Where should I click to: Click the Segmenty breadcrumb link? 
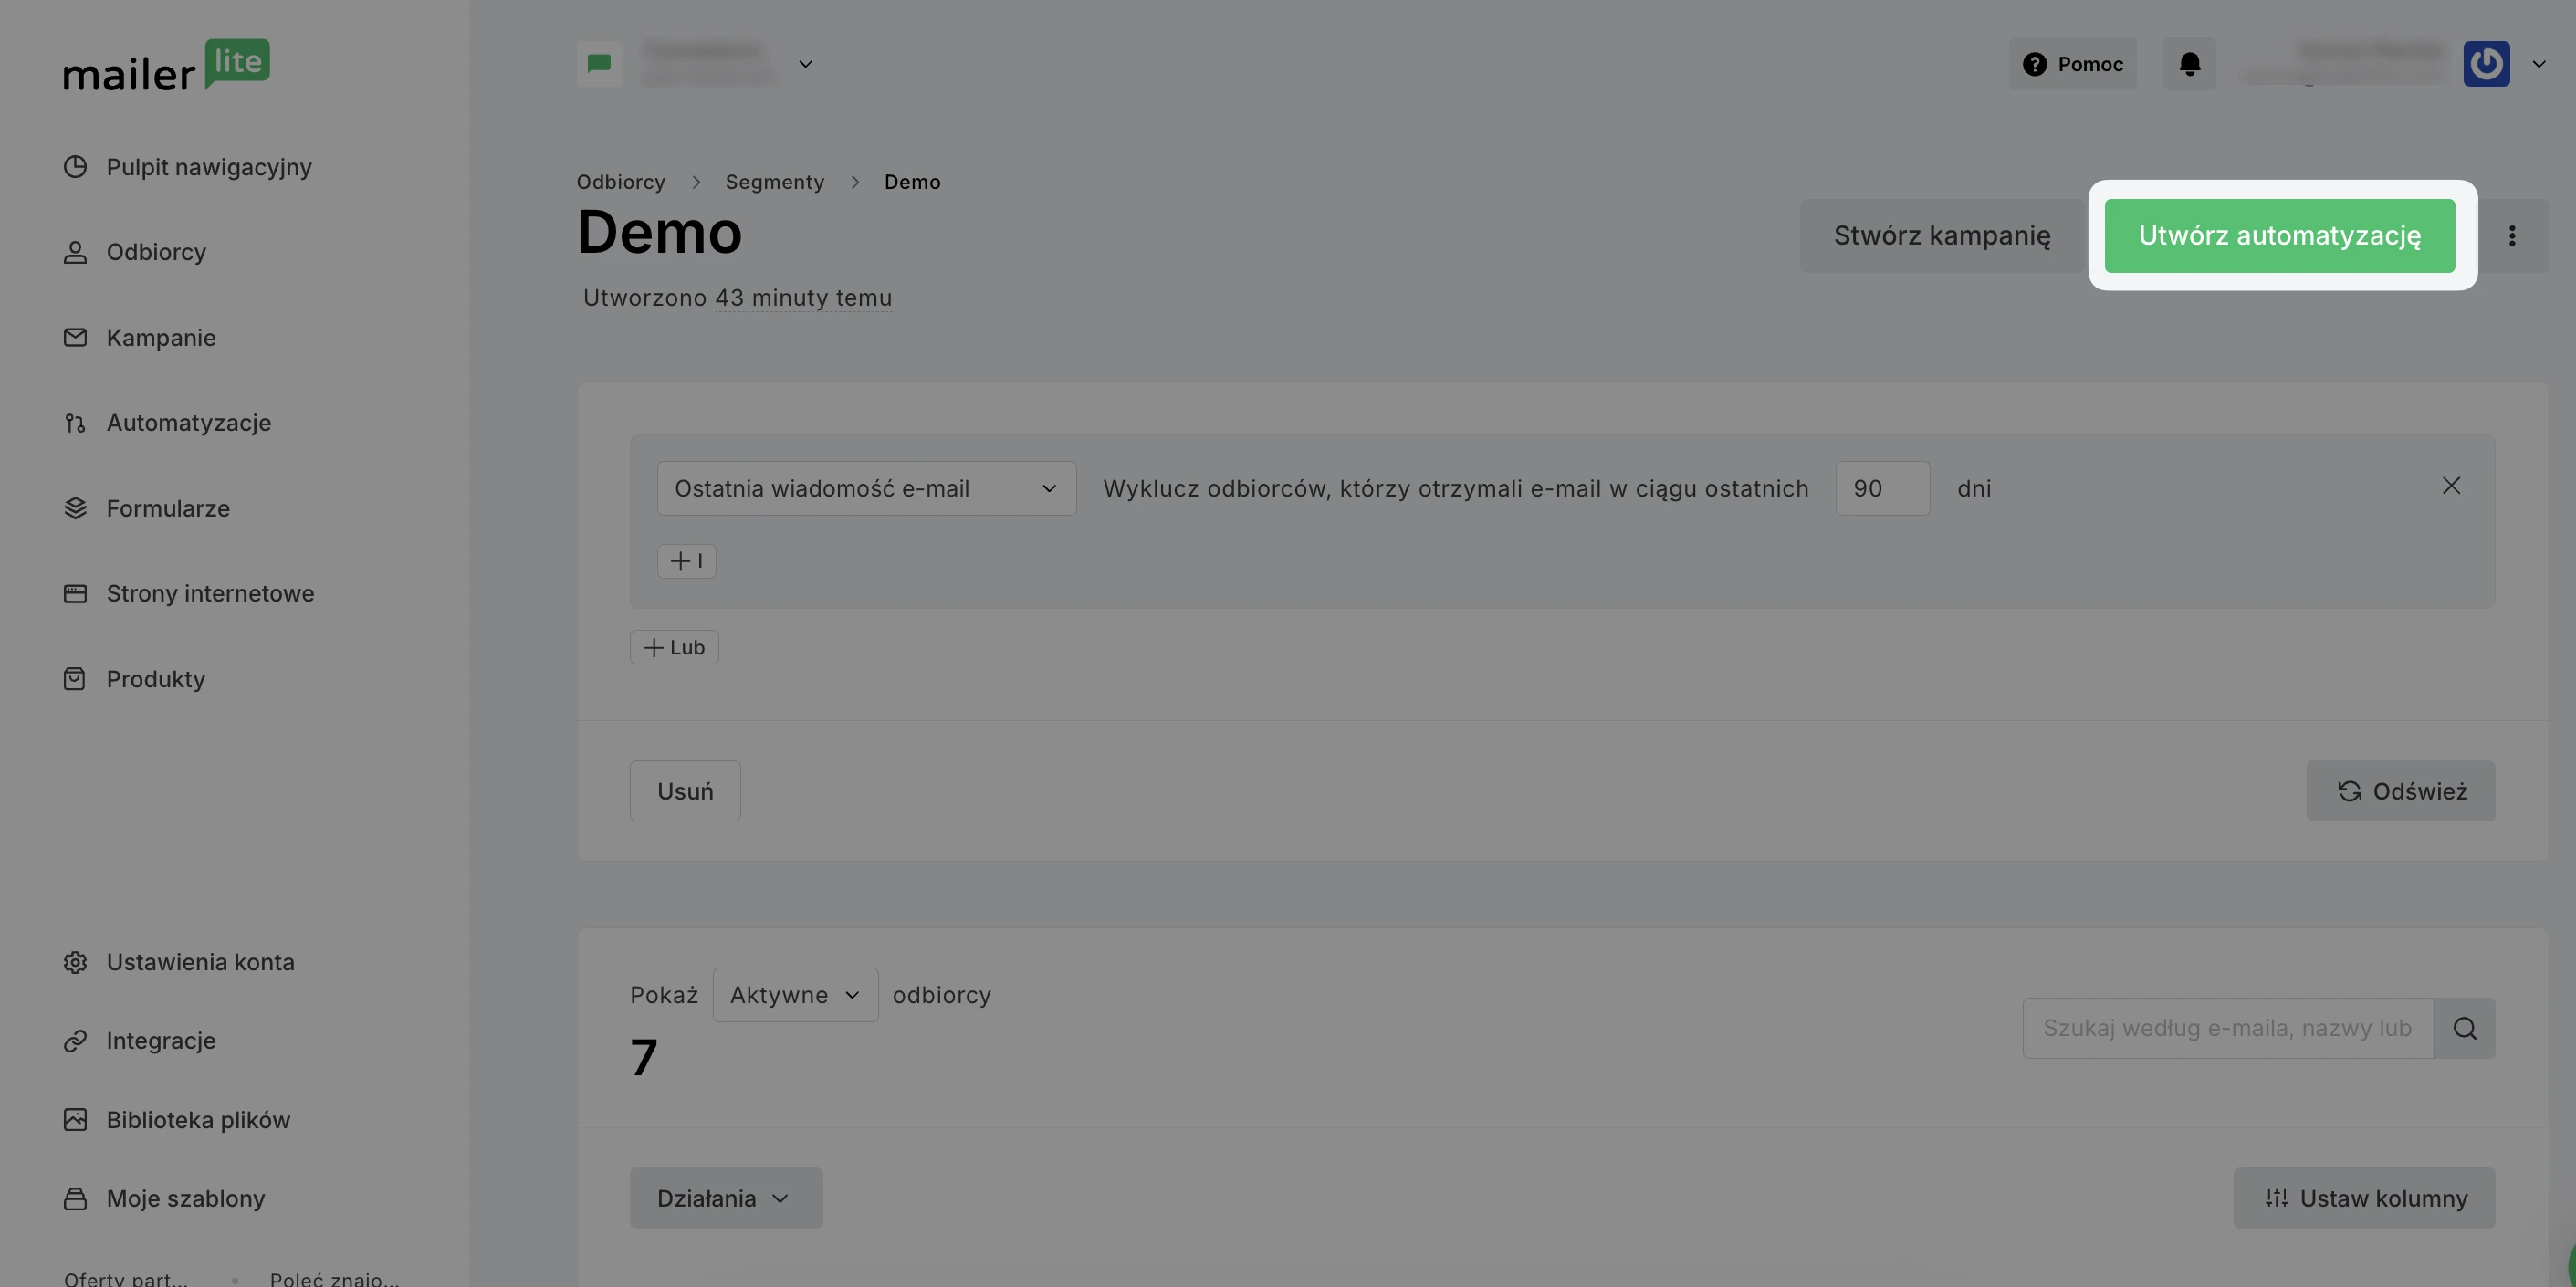click(x=774, y=182)
